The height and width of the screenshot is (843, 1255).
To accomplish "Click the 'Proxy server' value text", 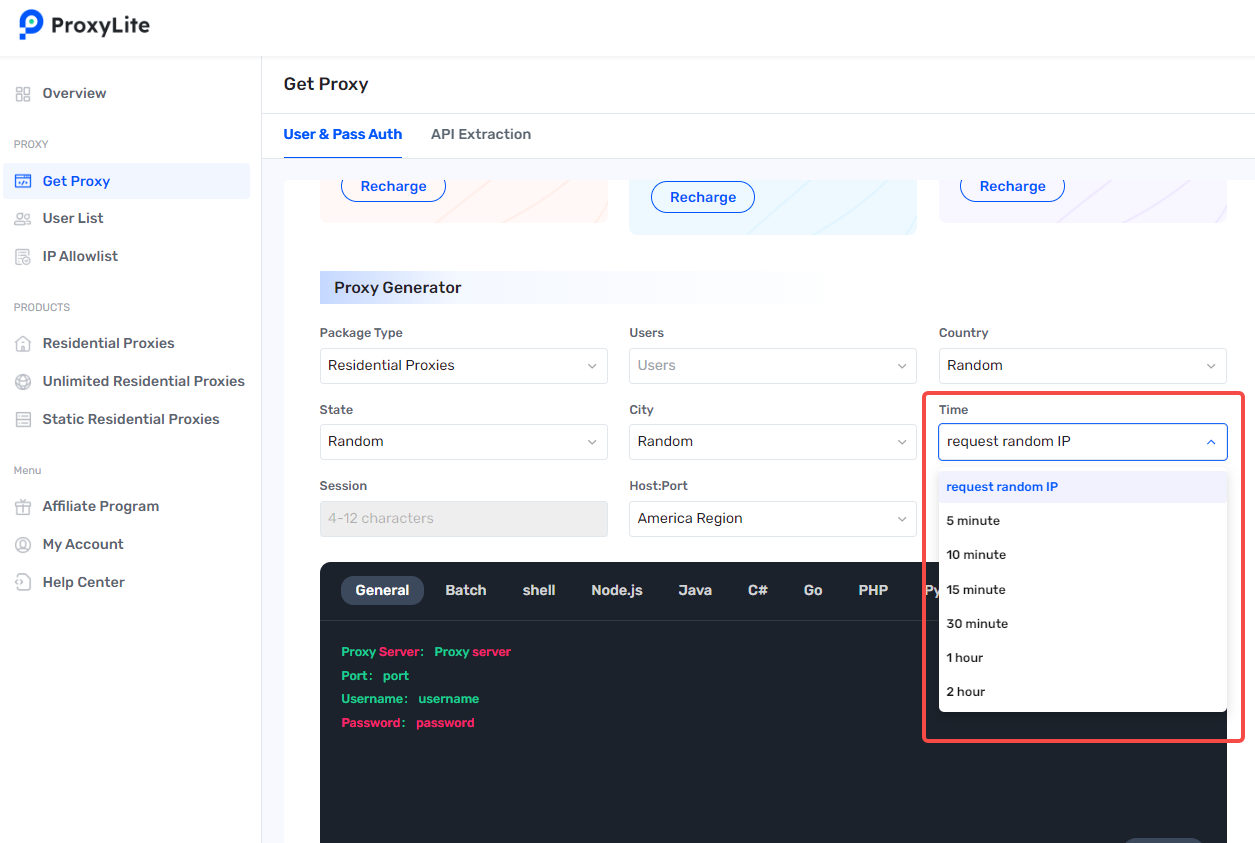I will tap(472, 652).
